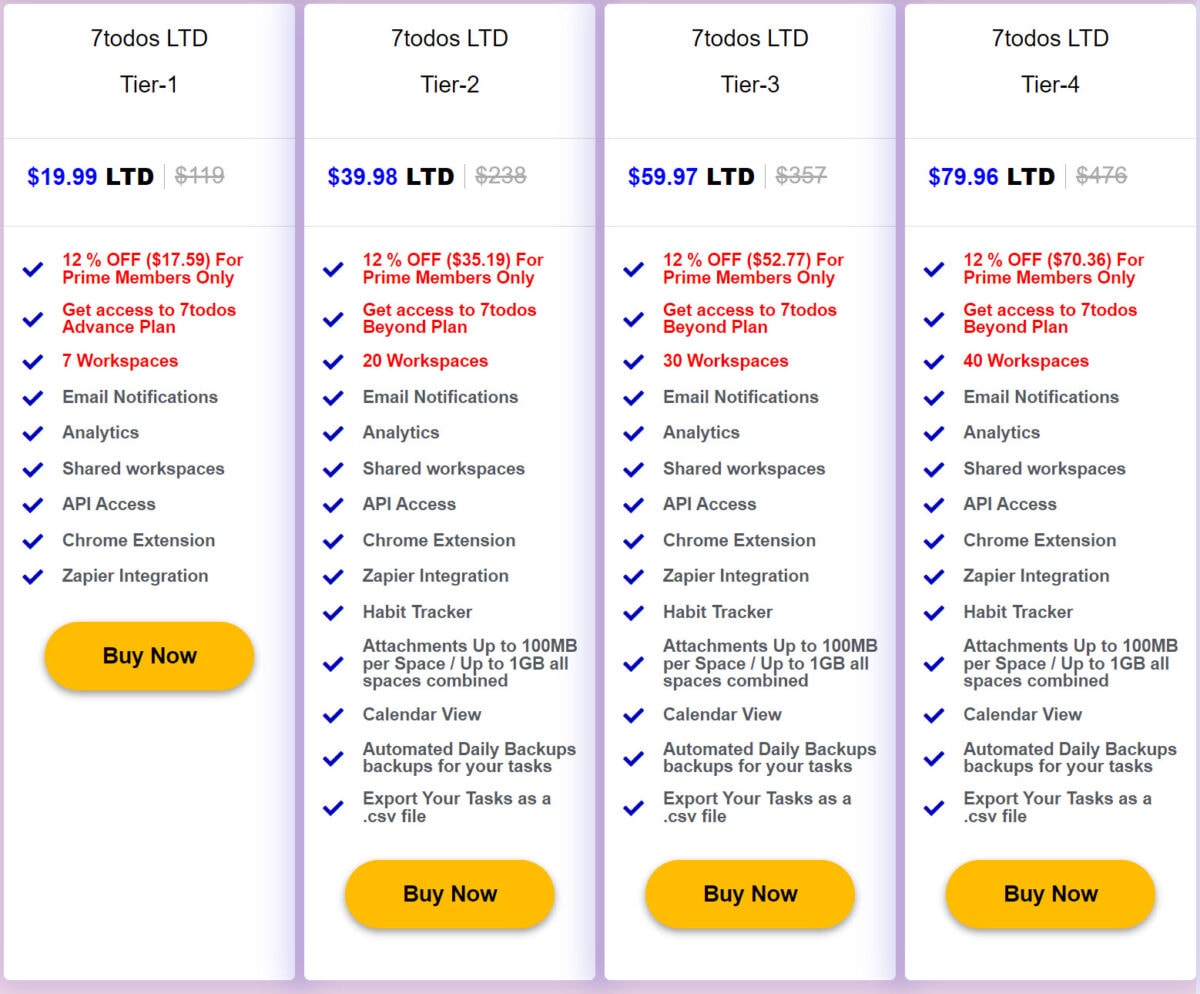
Task: Select the checkmark next to Tier-2 Analytics
Action: pos(332,433)
